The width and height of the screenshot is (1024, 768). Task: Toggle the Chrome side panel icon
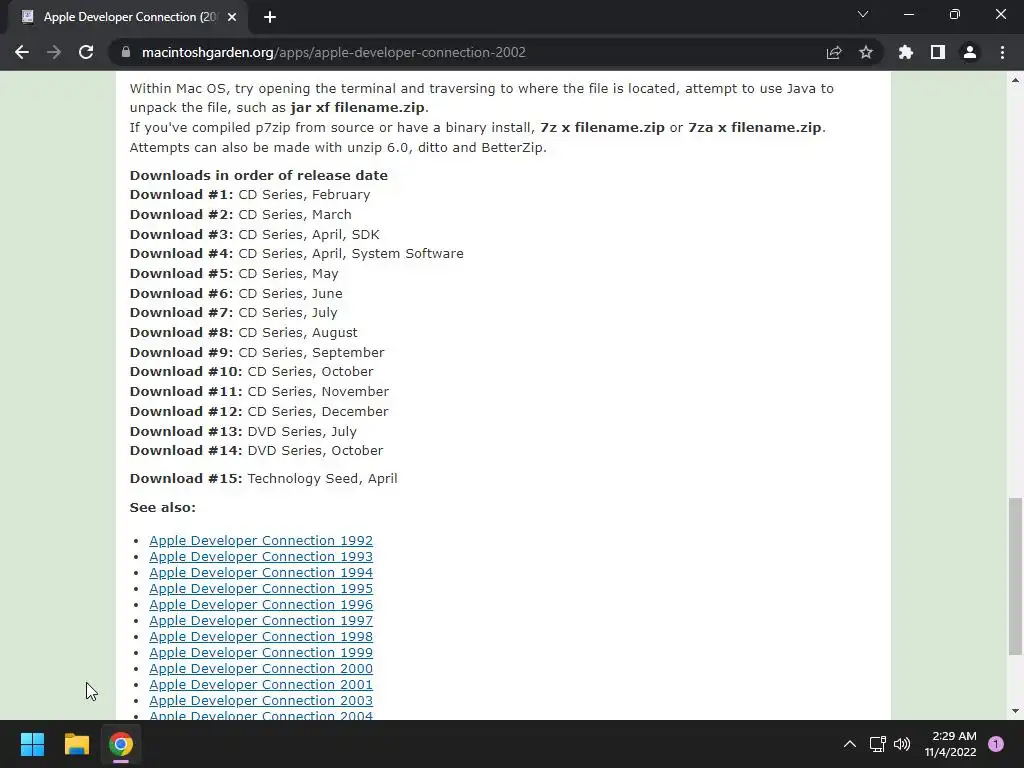(938, 52)
